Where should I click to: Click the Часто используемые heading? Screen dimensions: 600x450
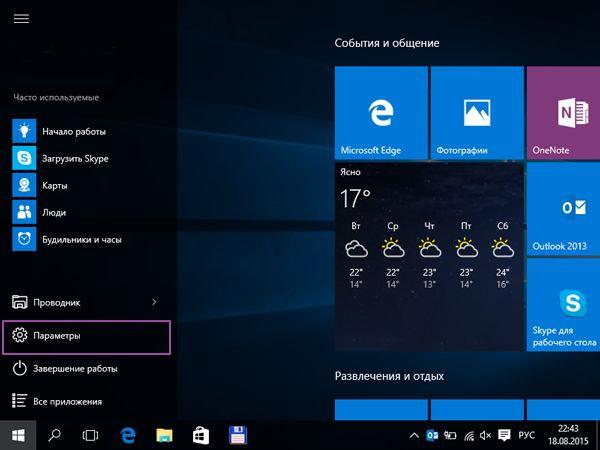(x=56, y=98)
